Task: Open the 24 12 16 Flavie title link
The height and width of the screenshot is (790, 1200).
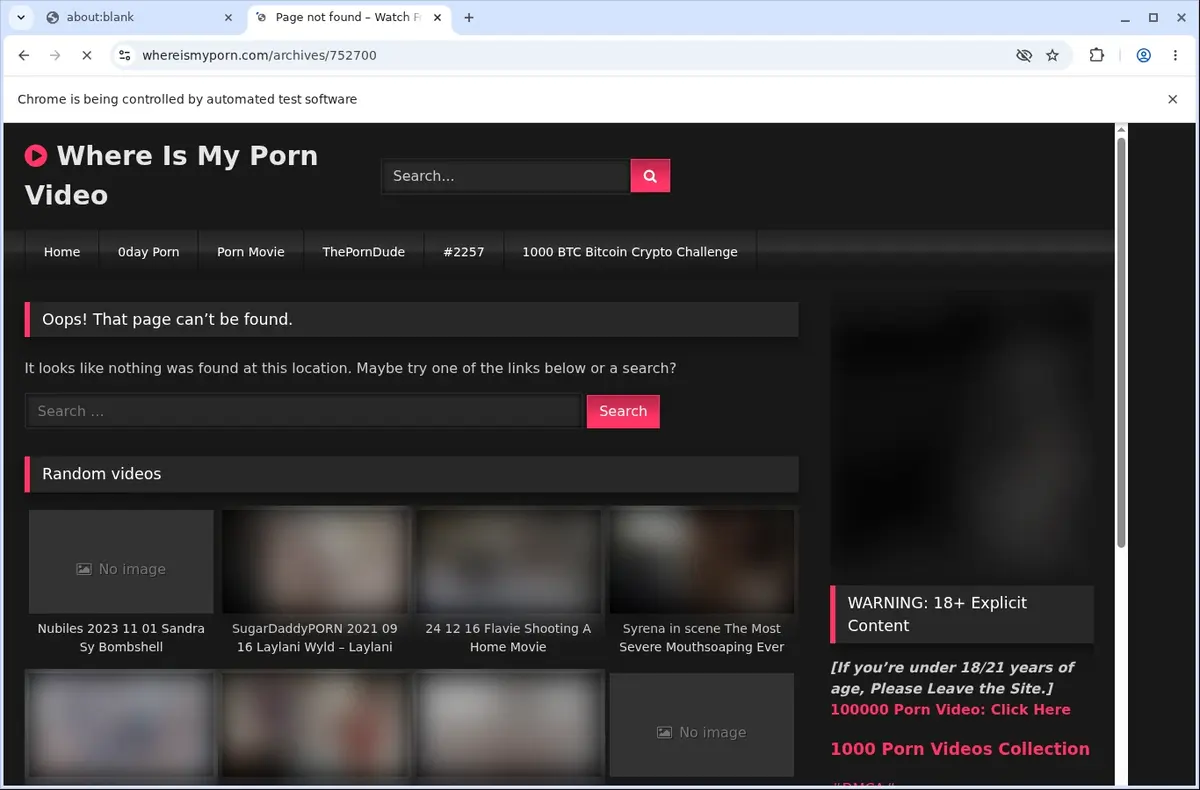Action: [x=508, y=638]
